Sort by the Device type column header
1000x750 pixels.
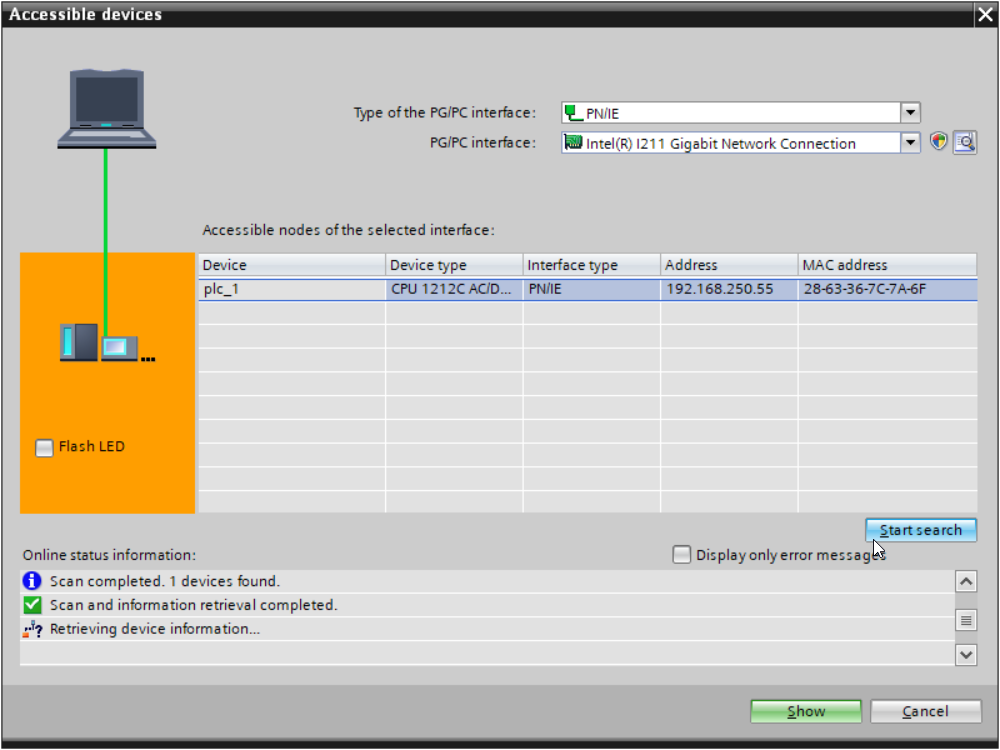(x=454, y=265)
